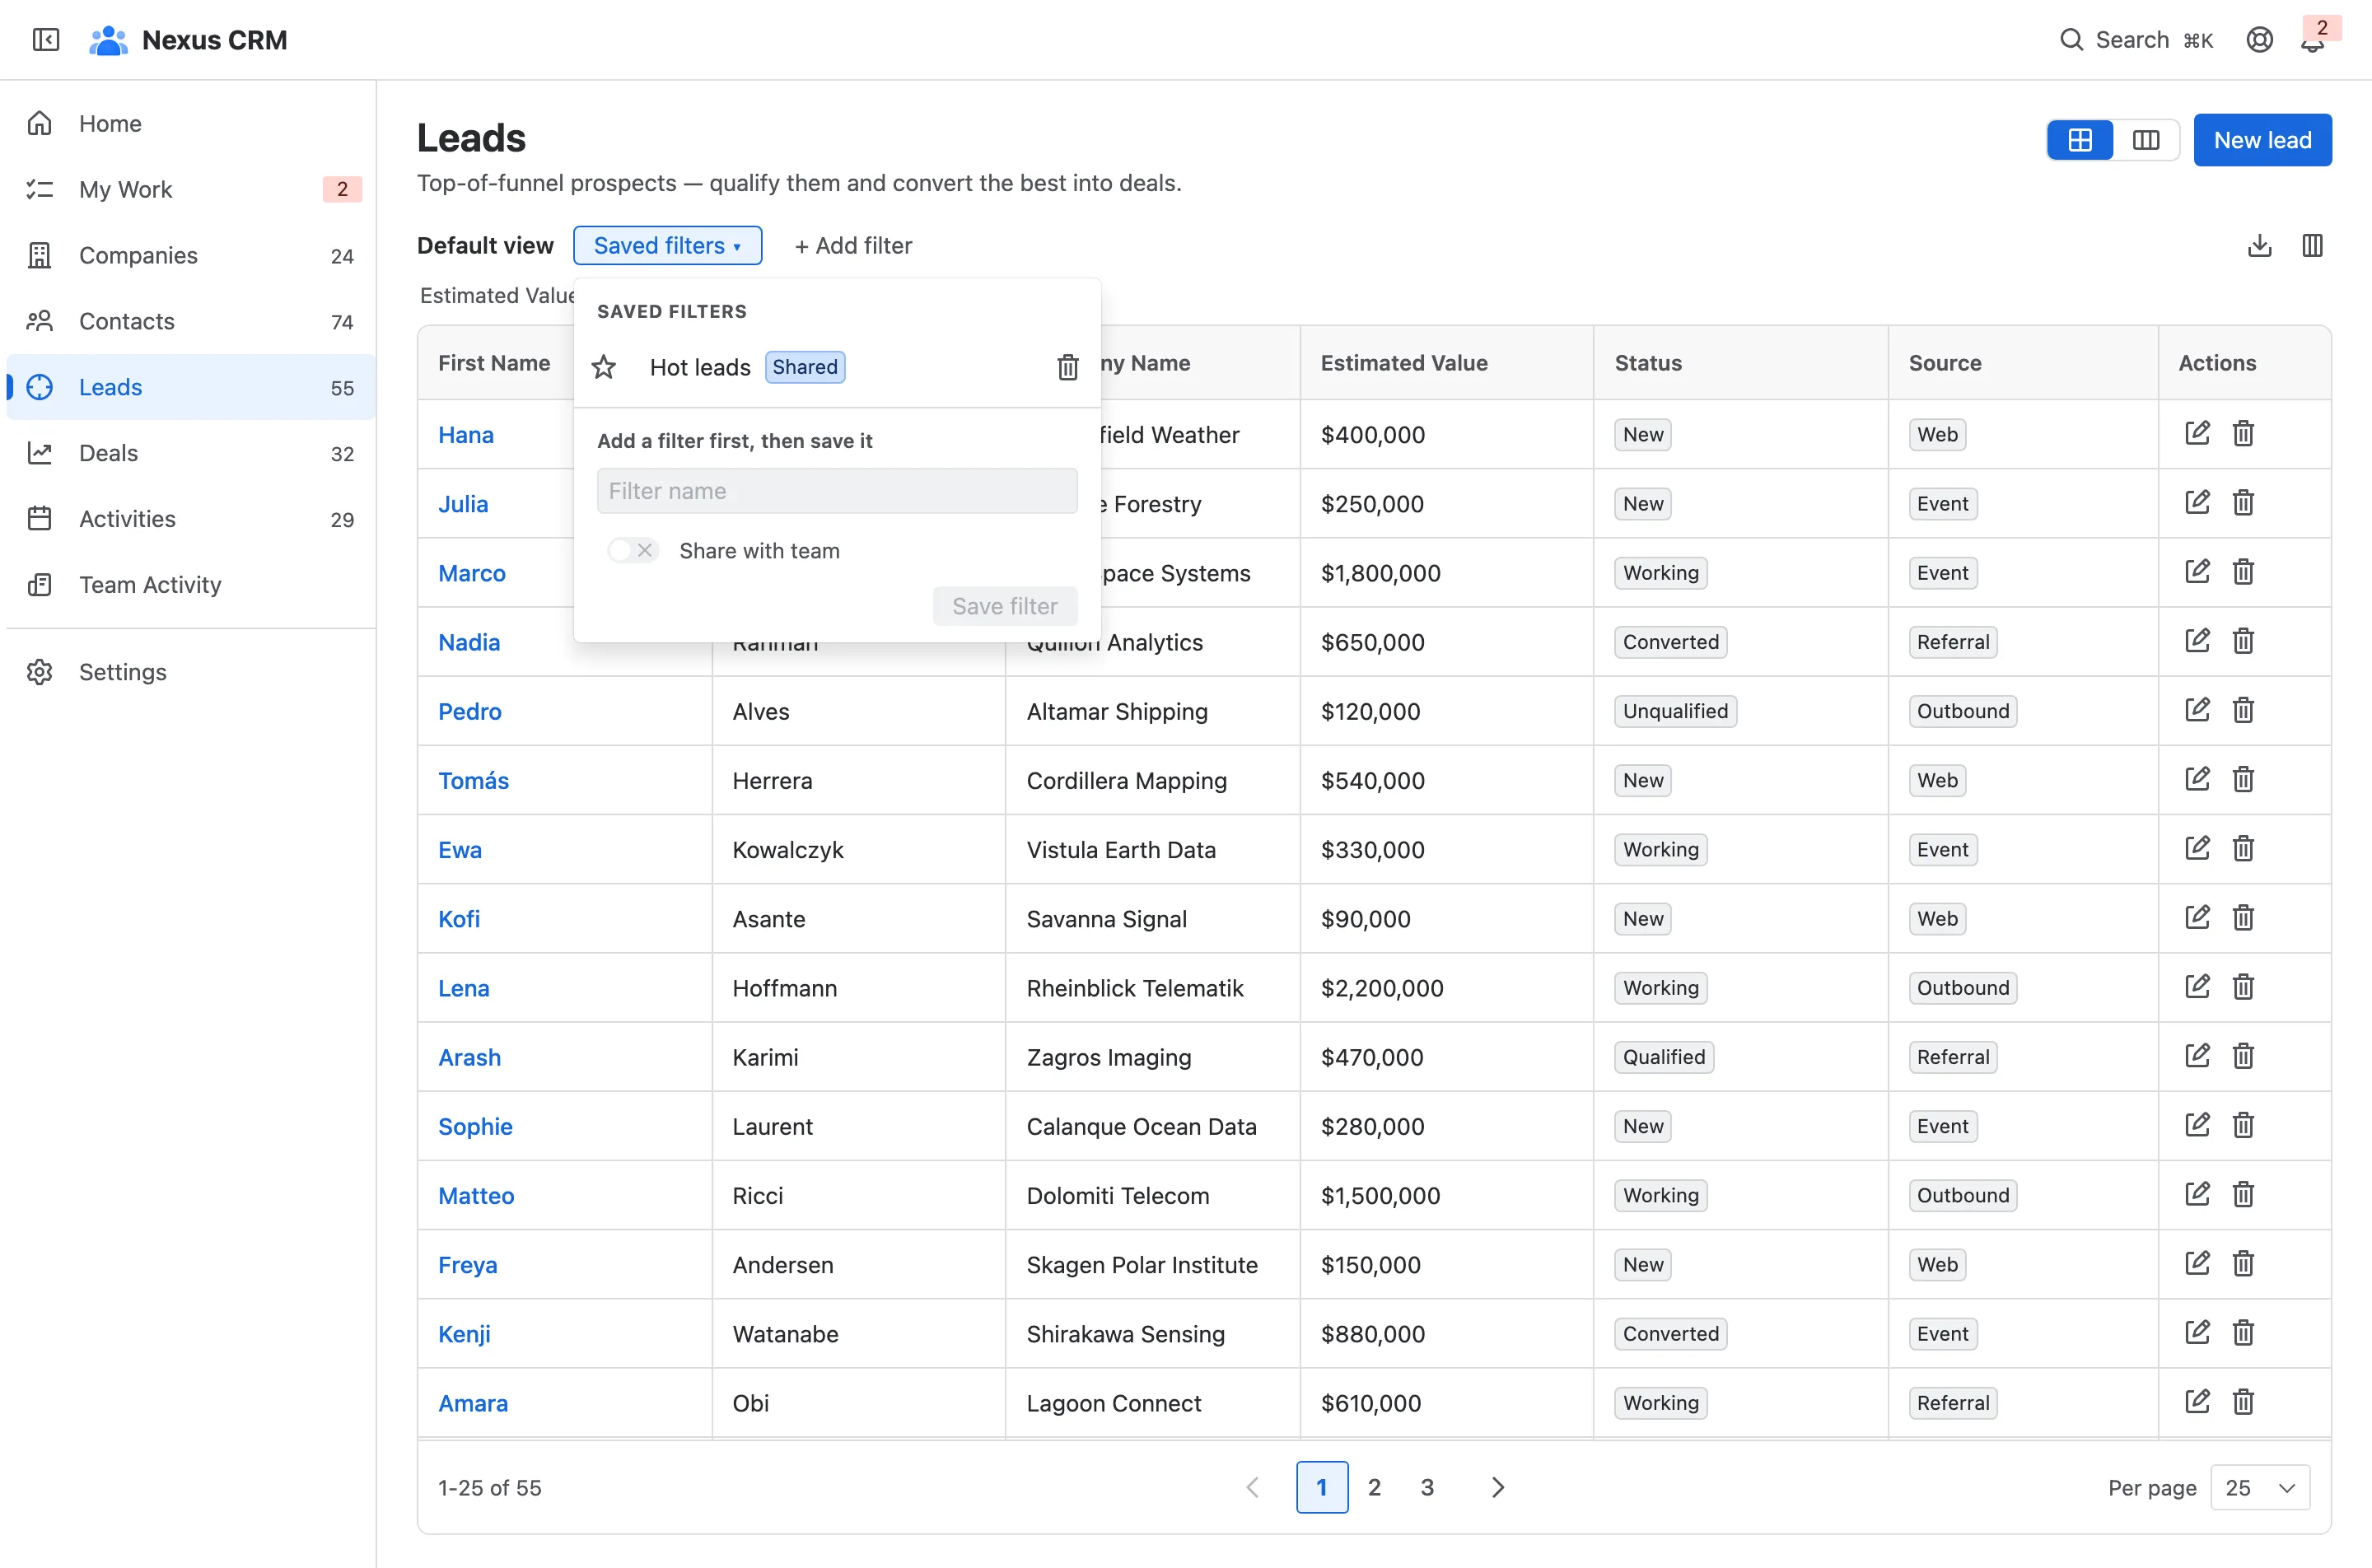The width and height of the screenshot is (2372, 1568).
Task: Go to page 3
Action: [x=1427, y=1487]
